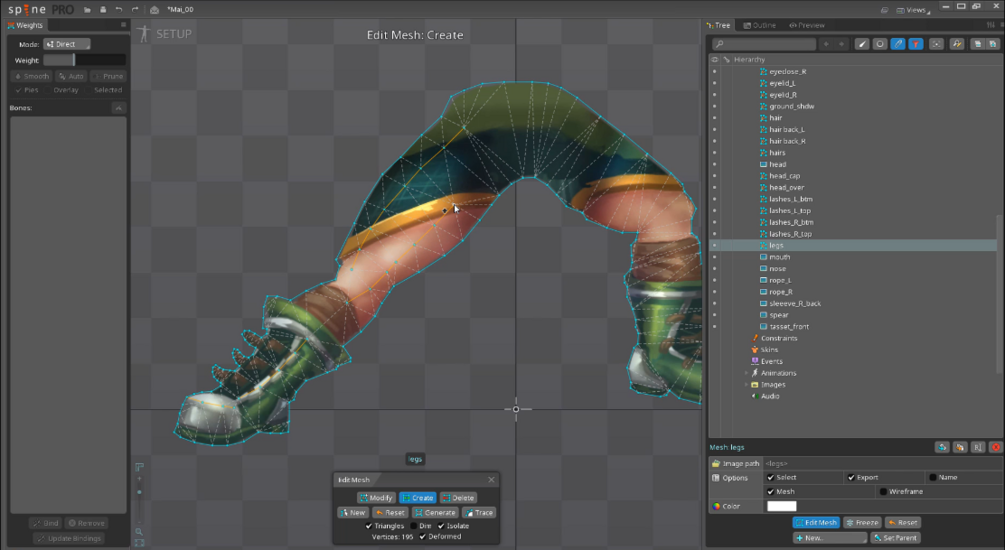1005x550 pixels.
Task: Click the Image path folder icon
Action: [x=716, y=463]
